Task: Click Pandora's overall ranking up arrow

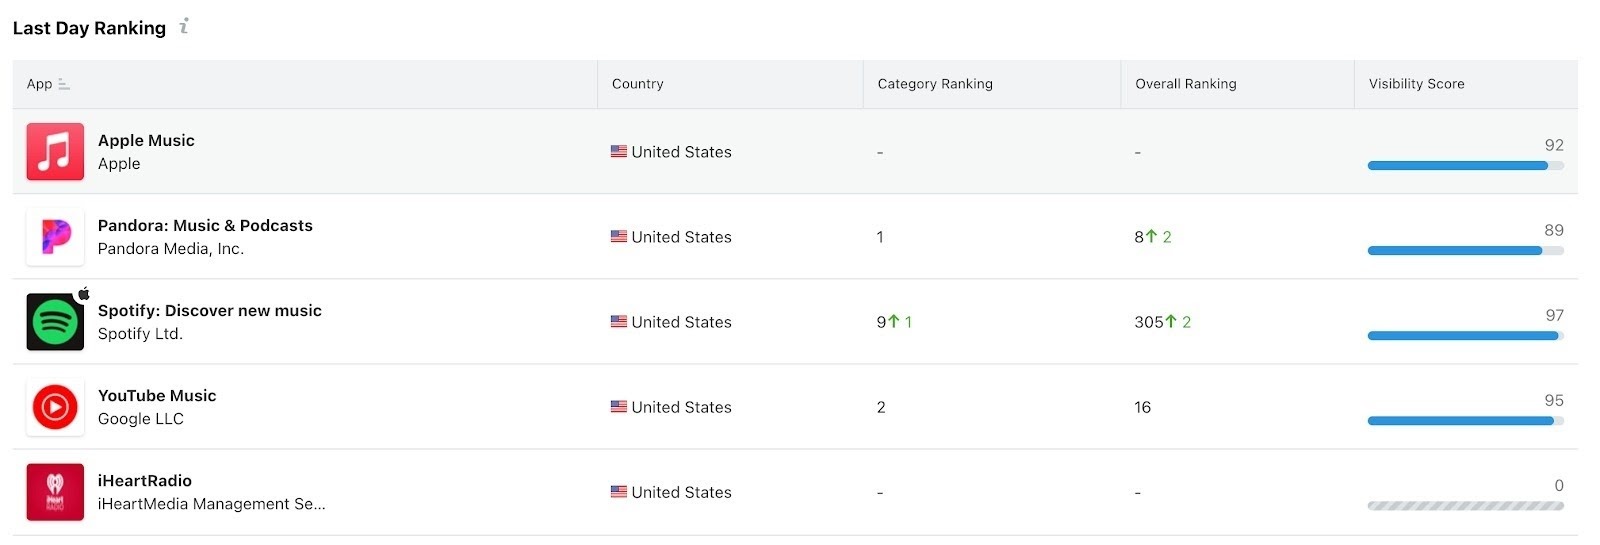Action: (1151, 237)
